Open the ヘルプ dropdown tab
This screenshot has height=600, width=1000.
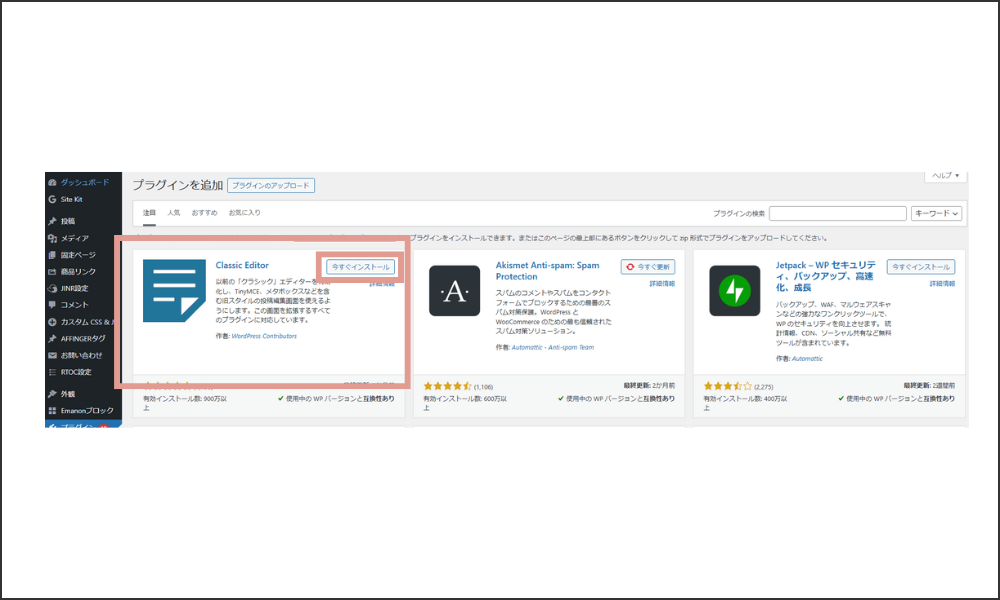point(946,175)
